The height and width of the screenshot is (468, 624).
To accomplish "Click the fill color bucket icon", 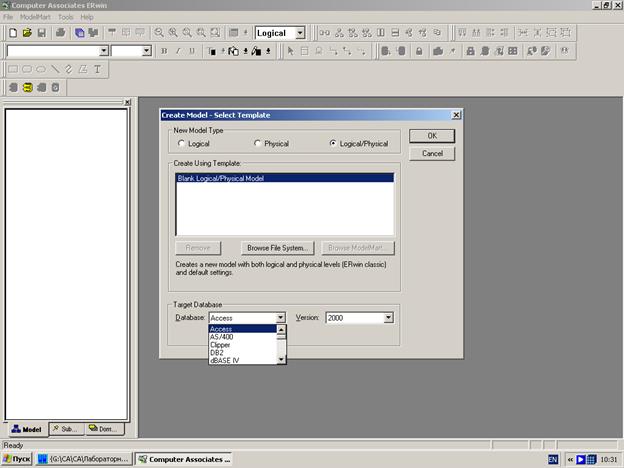I will [234, 51].
